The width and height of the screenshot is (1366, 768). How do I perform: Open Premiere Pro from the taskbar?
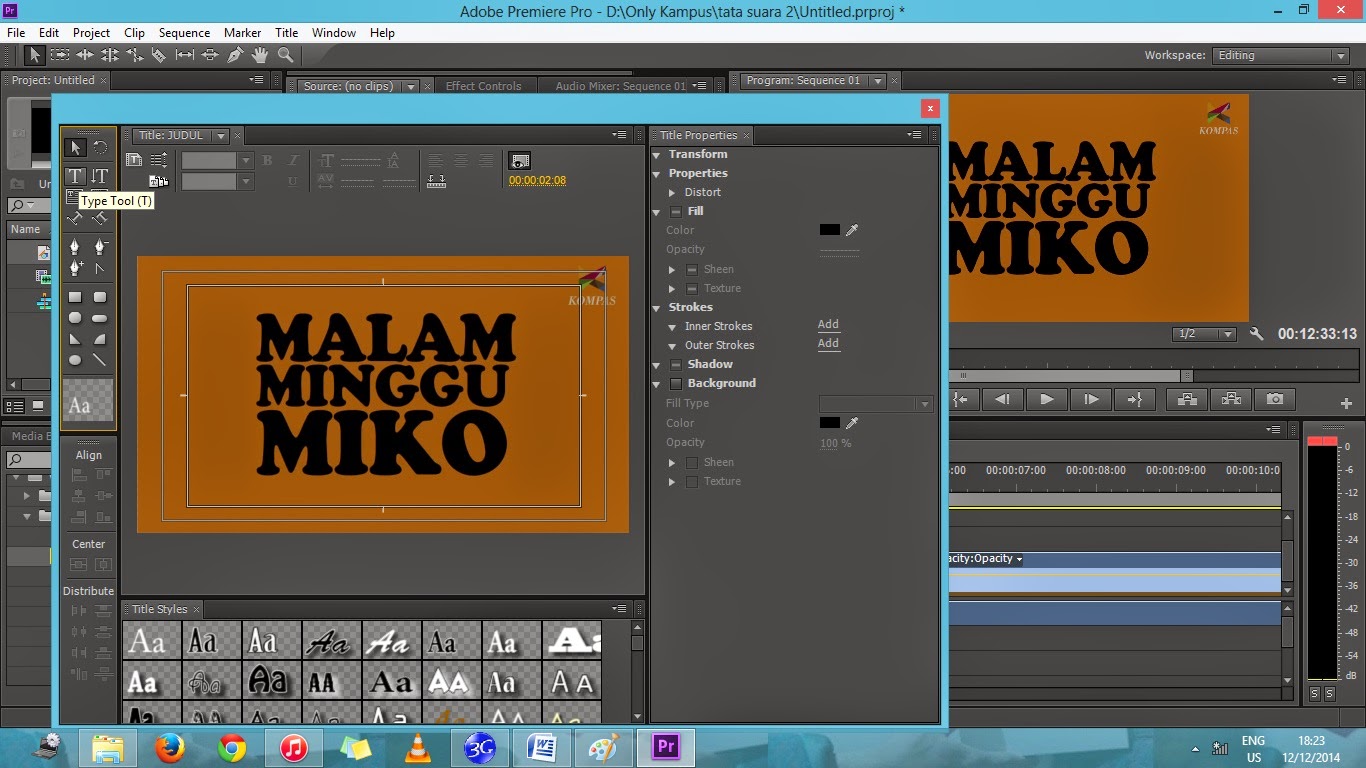click(x=665, y=747)
